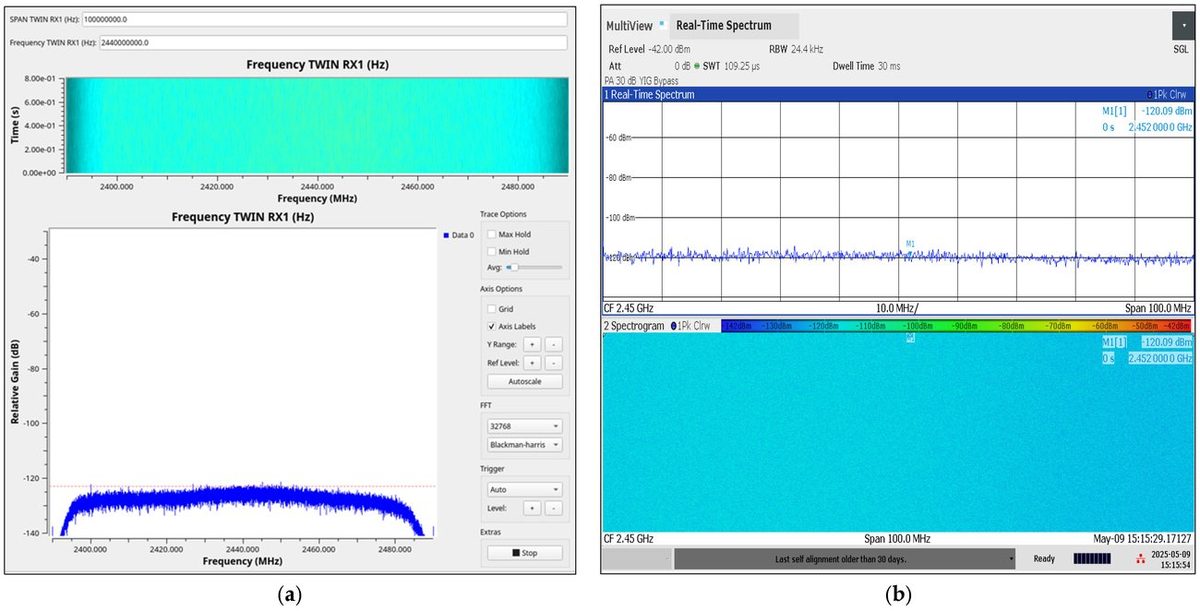The image size is (1200, 611).
Task: Open the FFT size 32768 dropdown
Action: coord(524,425)
